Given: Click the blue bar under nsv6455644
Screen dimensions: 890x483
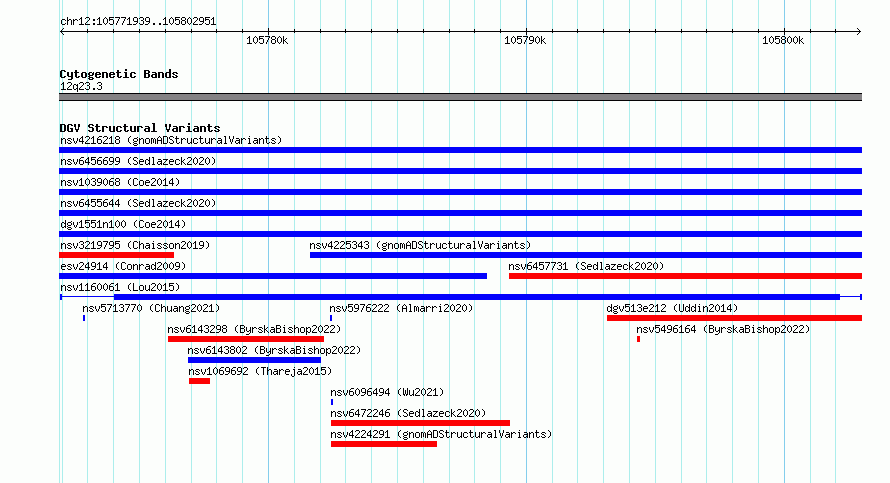Looking at the screenshot, I should pos(460,213).
